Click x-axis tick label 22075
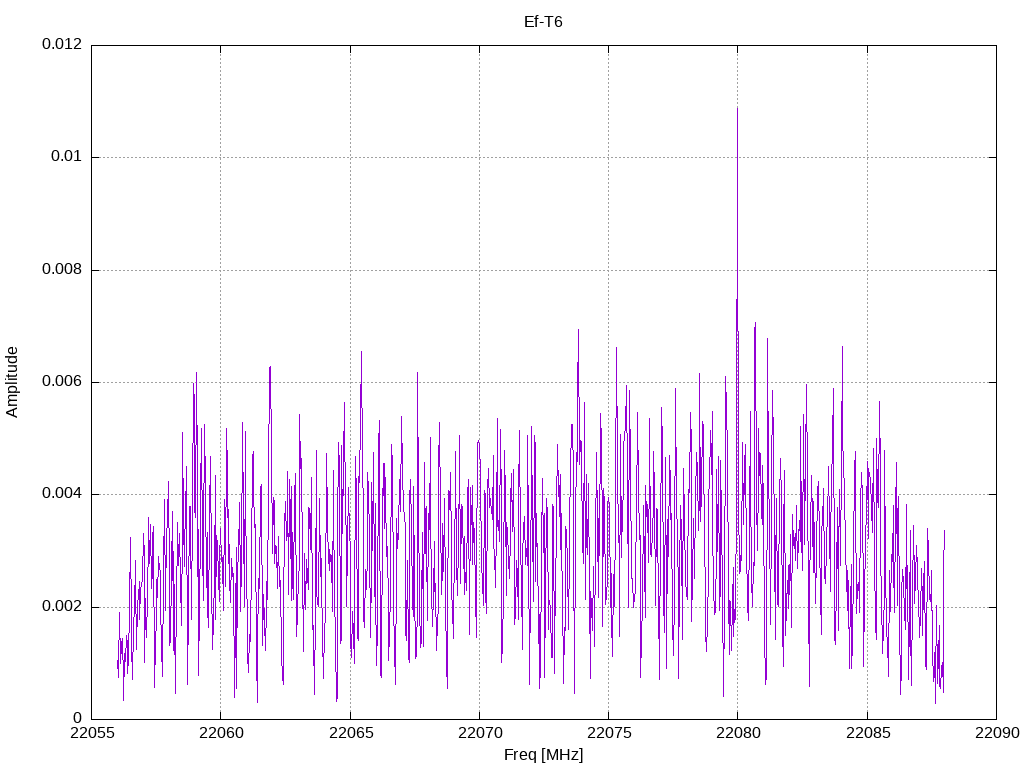Image resolution: width=1024 pixels, height=768 pixels. tap(609, 733)
